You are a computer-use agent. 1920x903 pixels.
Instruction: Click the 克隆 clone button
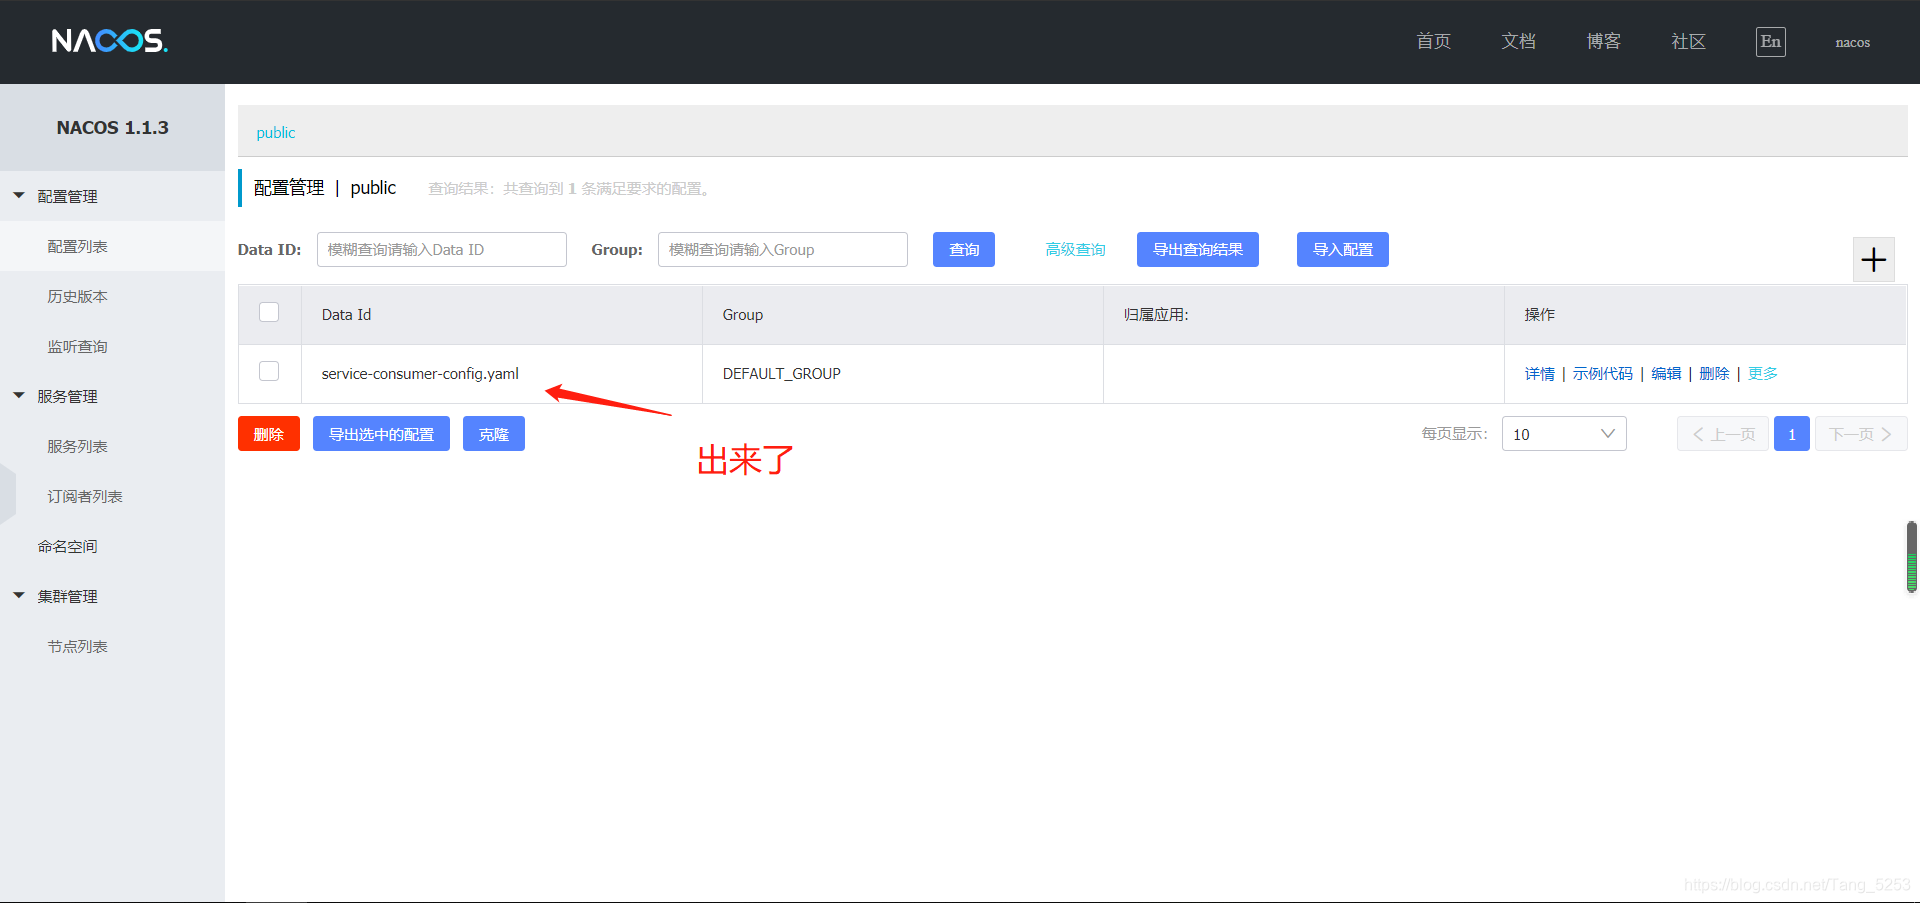(494, 434)
